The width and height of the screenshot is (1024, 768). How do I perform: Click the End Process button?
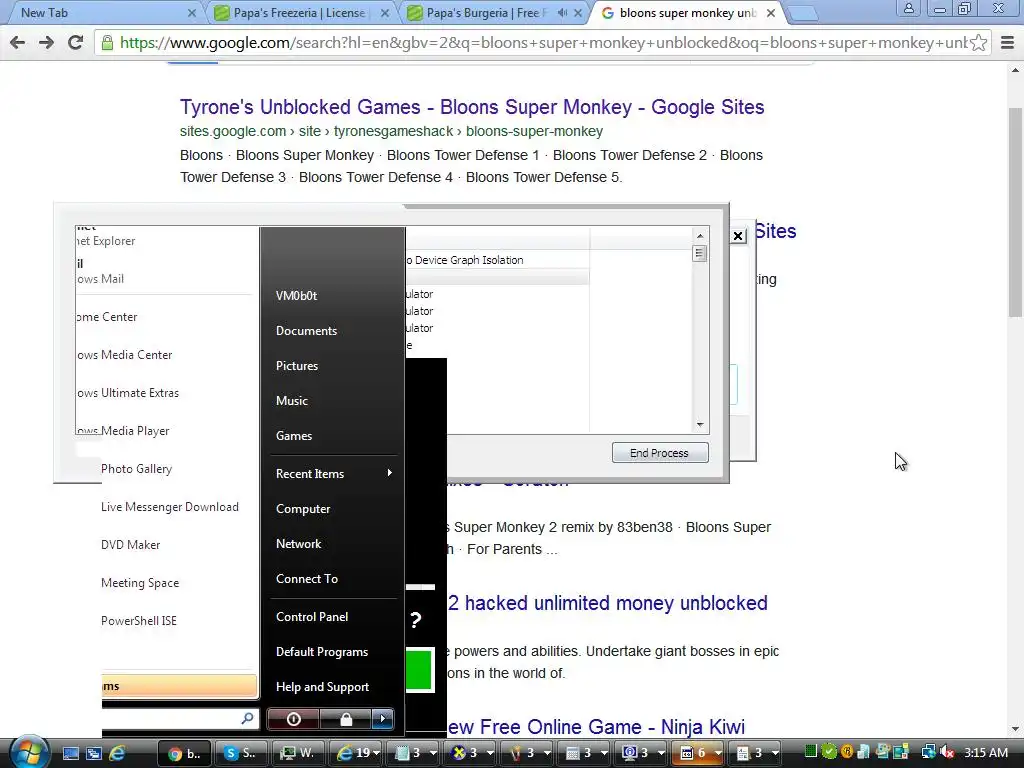pyautogui.click(x=660, y=453)
